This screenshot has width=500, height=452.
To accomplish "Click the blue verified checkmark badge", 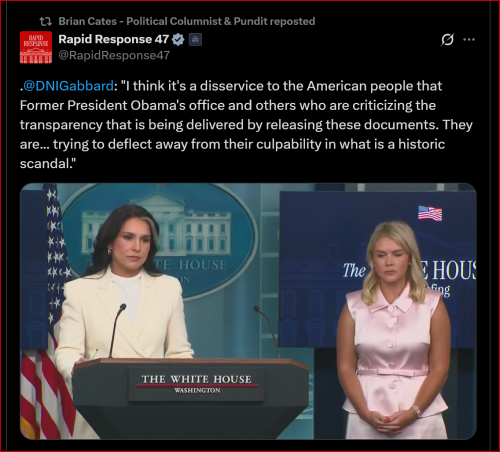I will point(178,40).
